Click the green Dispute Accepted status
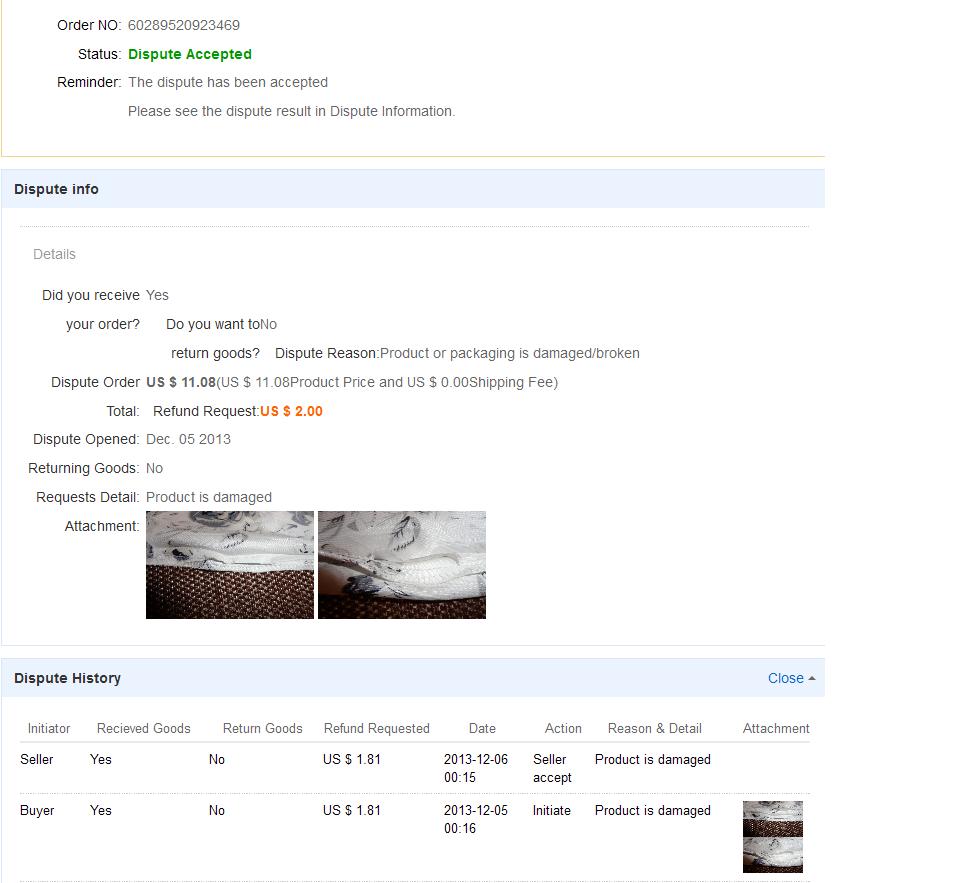960x883 pixels. pyautogui.click(x=190, y=54)
